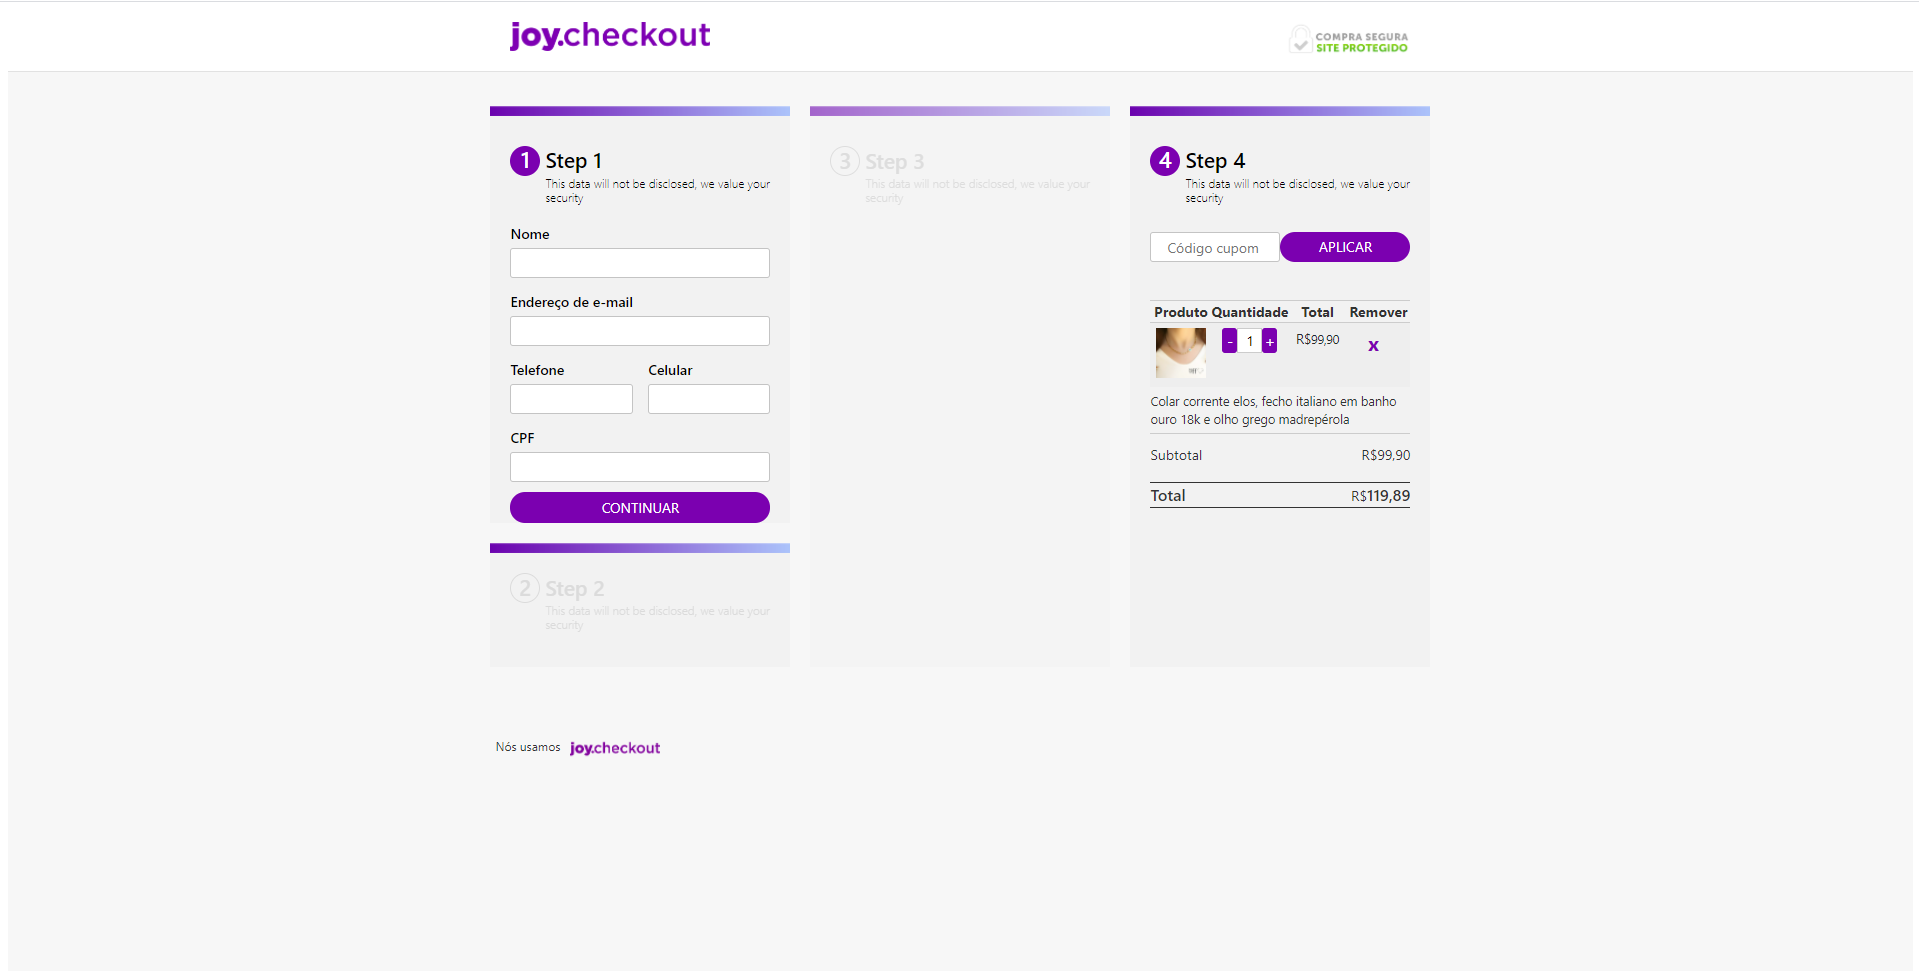Click the CONTINUAR button
This screenshot has height=971, width=1919.
point(640,508)
